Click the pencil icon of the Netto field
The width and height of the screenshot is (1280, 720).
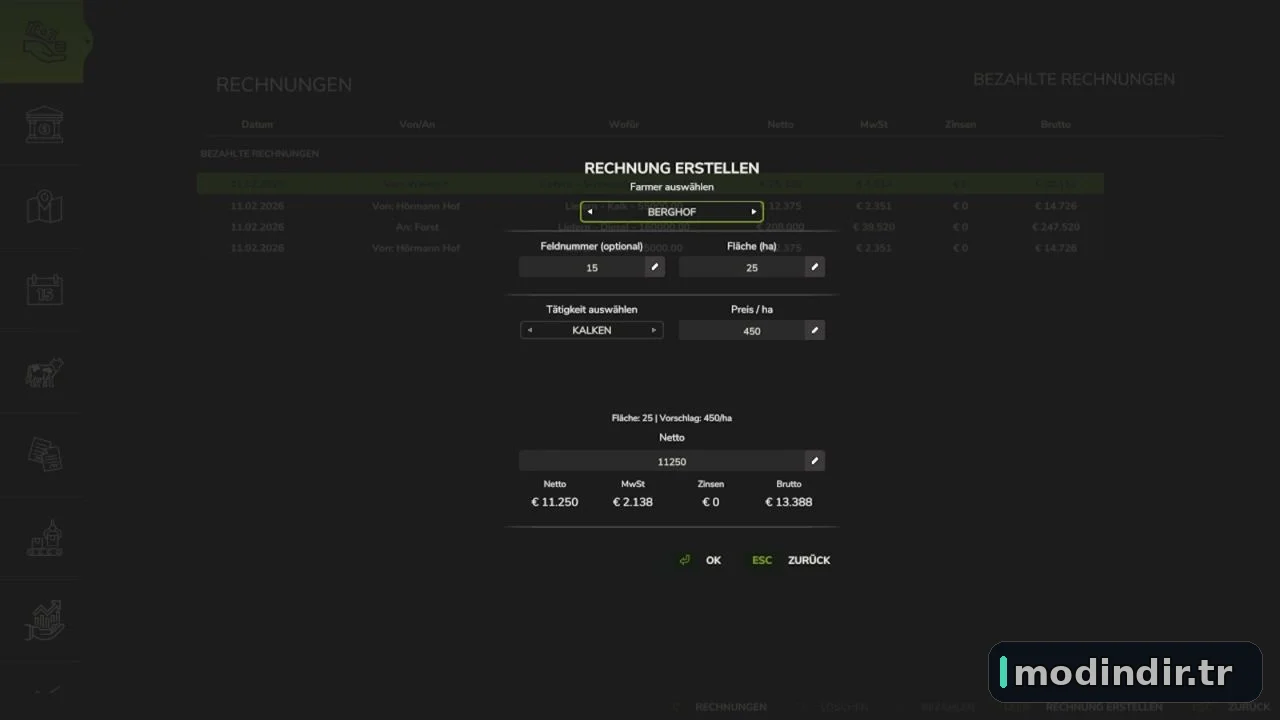pyautogui.click(x=815, y=461)
